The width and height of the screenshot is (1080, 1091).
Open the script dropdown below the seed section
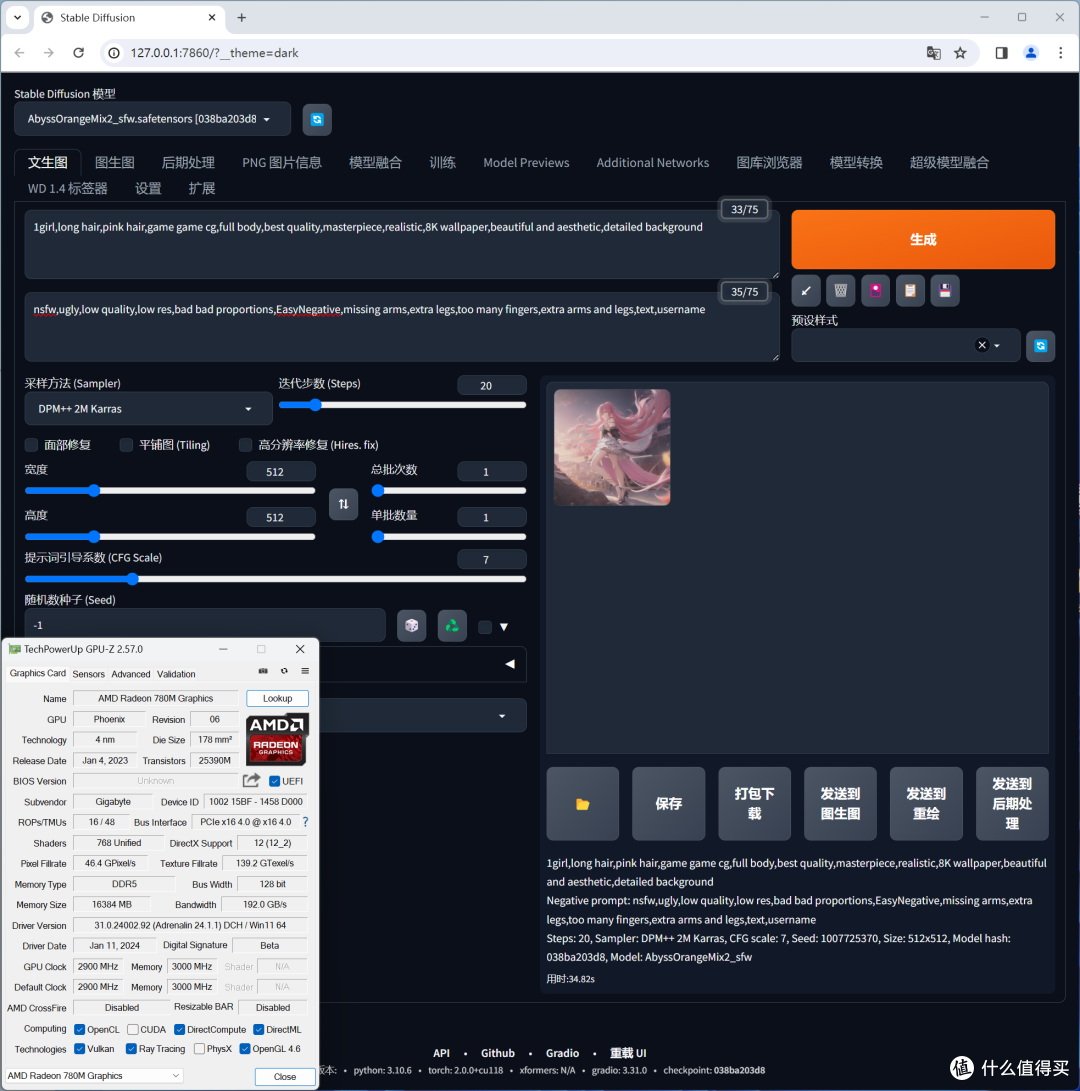pyautogui.click(x=422, y=716)
